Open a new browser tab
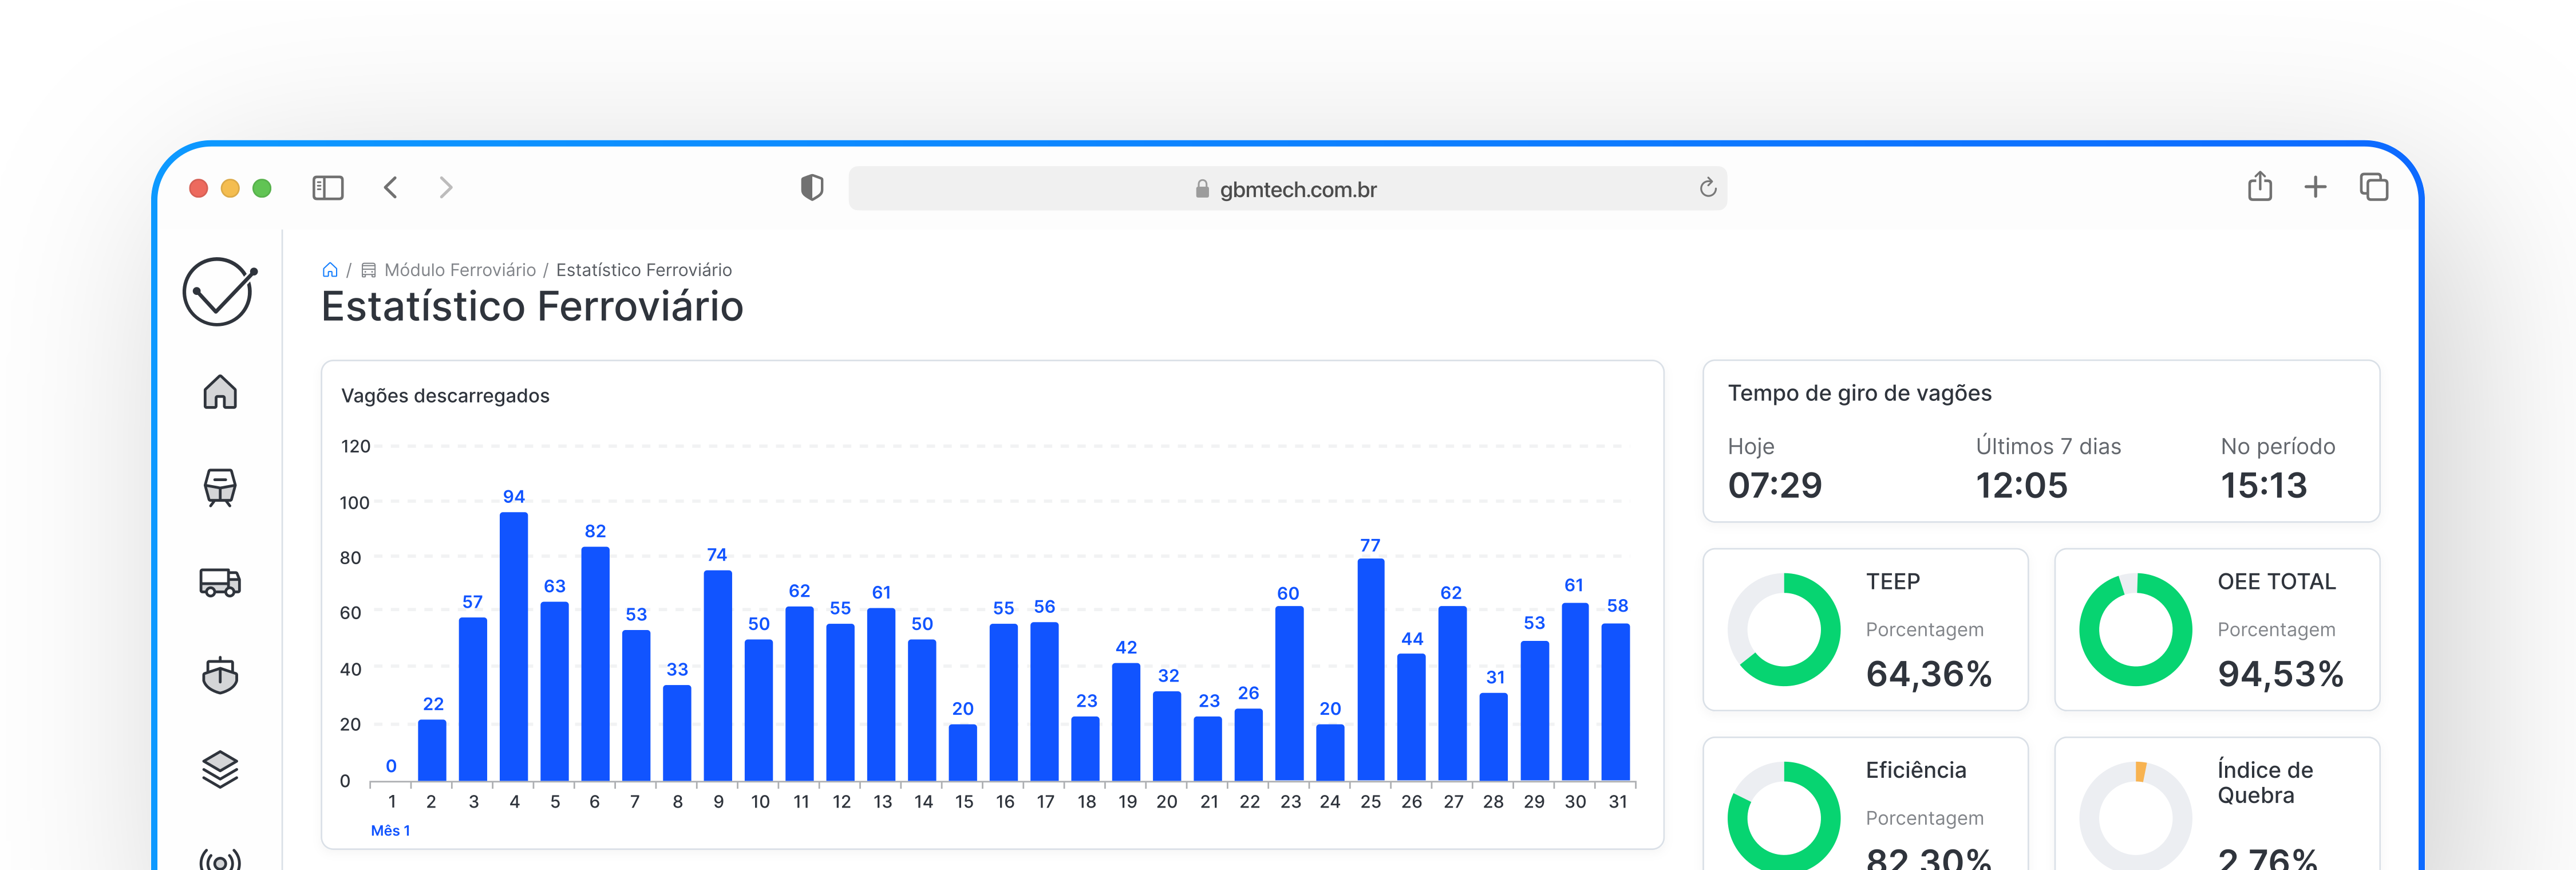The height and width of the screenshot is (870, 2576). 2315,188
